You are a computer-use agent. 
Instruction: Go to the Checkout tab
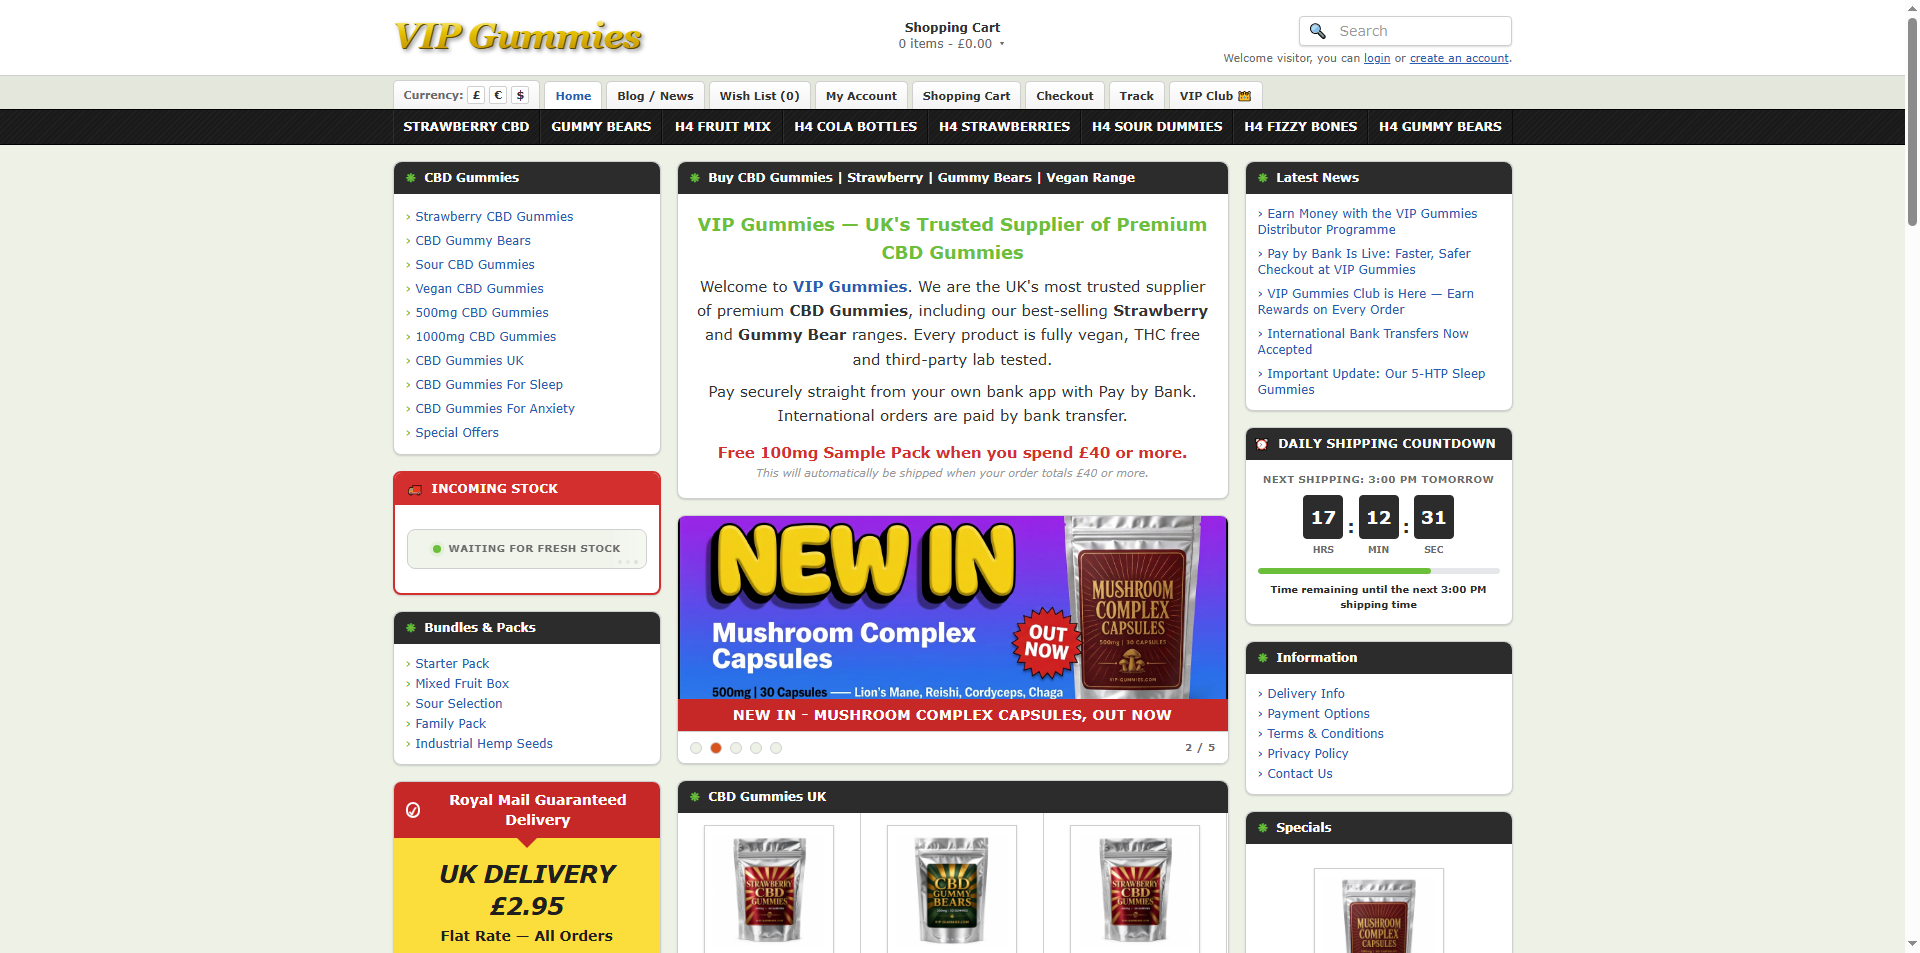(1064, 96)
